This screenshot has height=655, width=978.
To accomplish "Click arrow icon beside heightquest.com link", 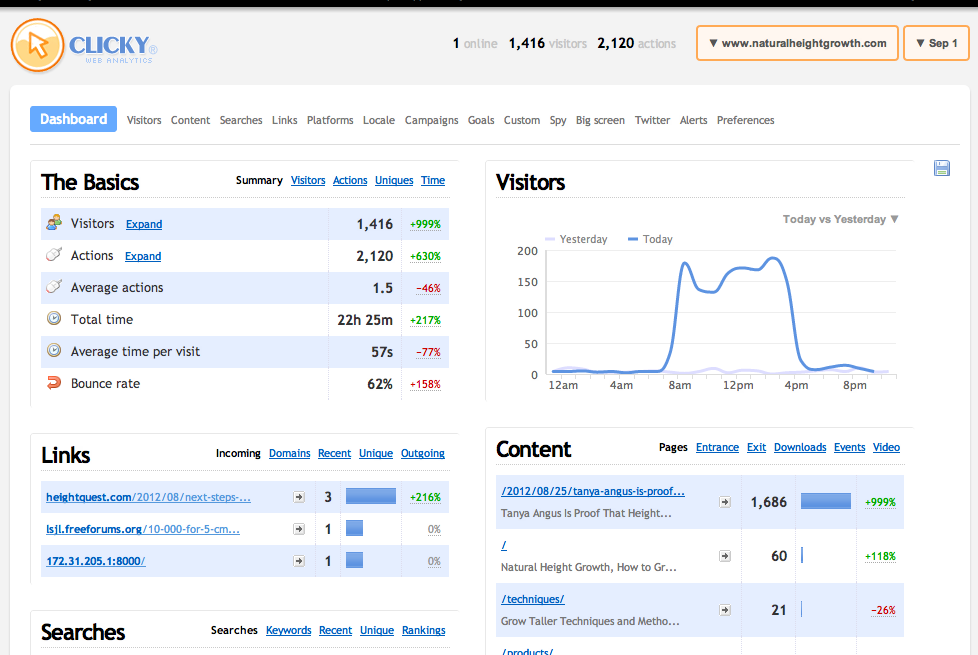I will (299, 497).
